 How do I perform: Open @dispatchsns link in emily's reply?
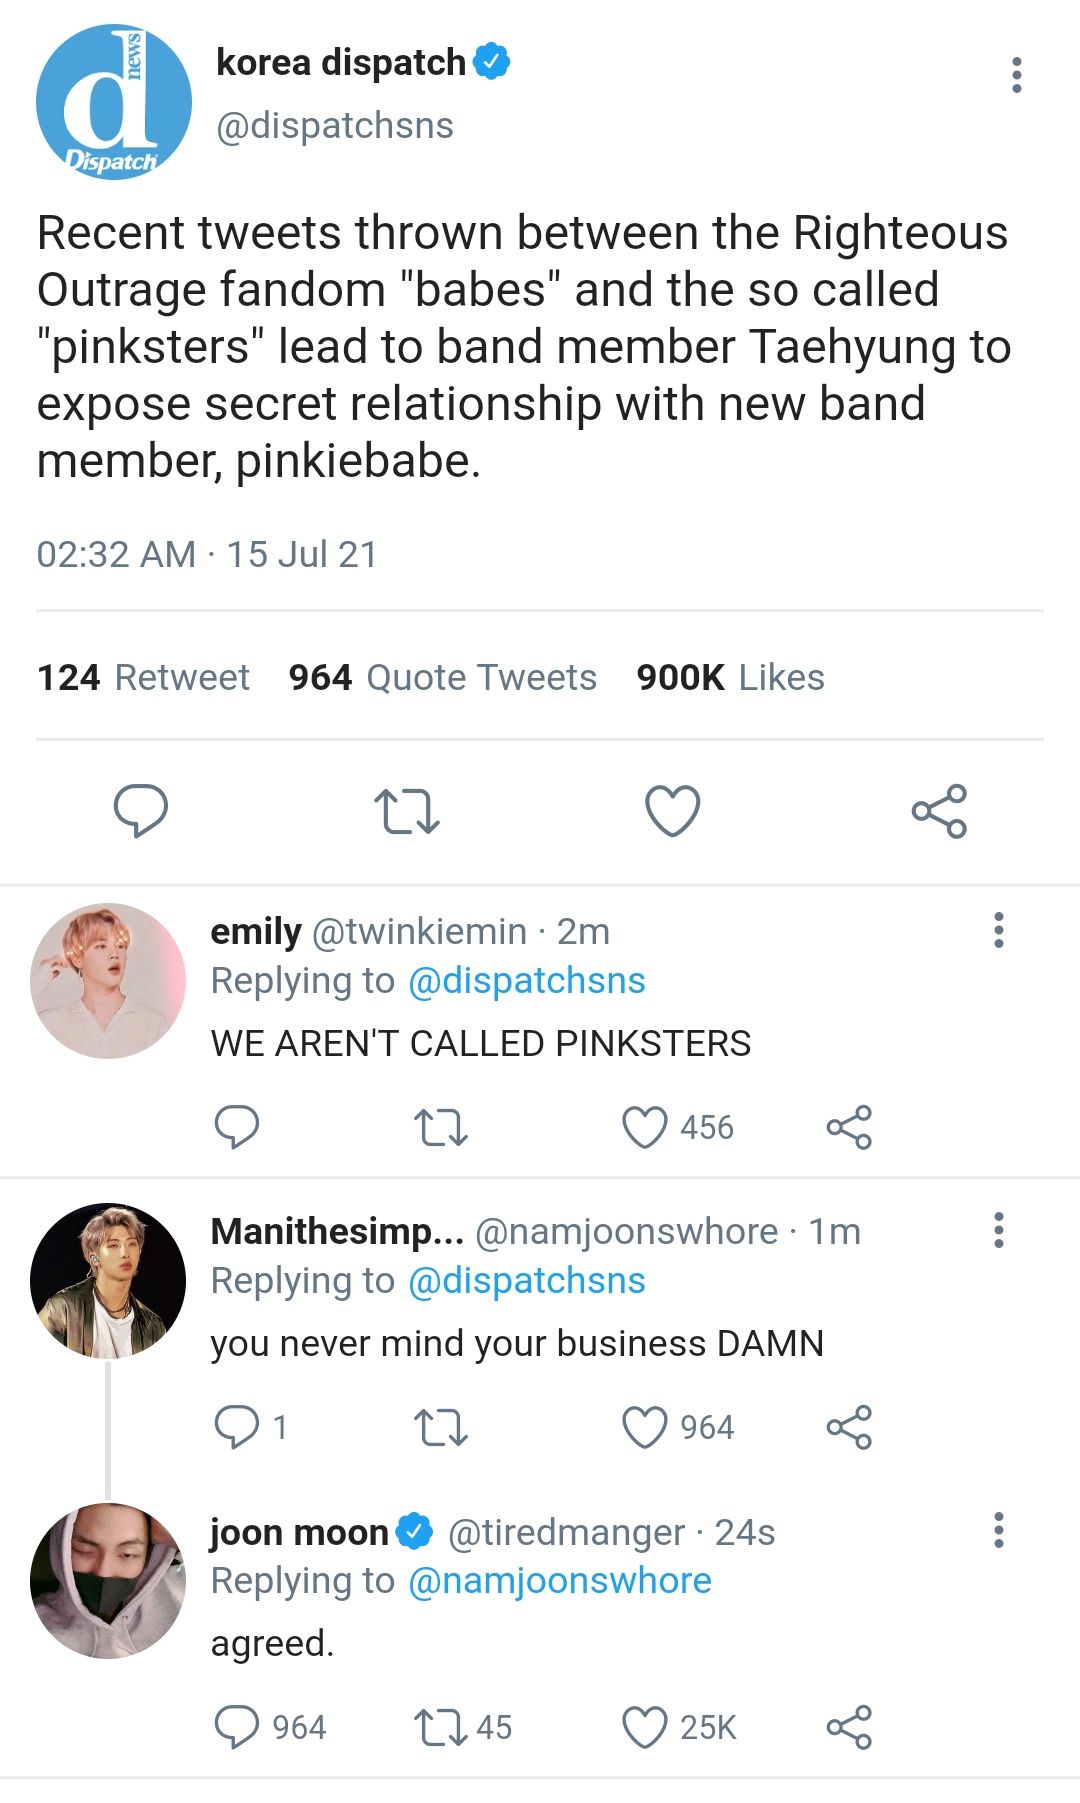tap(527, 981)
